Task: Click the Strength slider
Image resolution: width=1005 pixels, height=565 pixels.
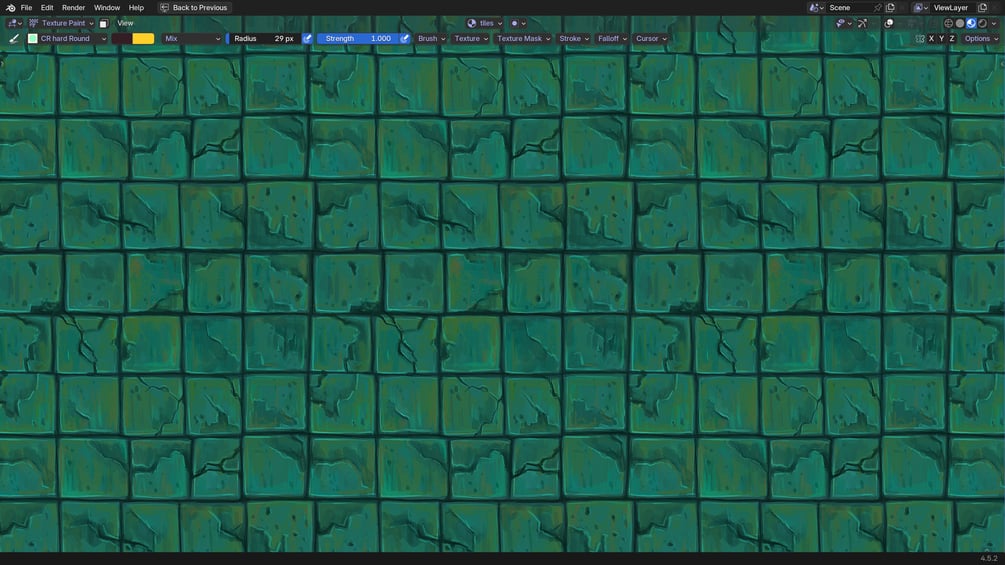Action: point(358,38)
